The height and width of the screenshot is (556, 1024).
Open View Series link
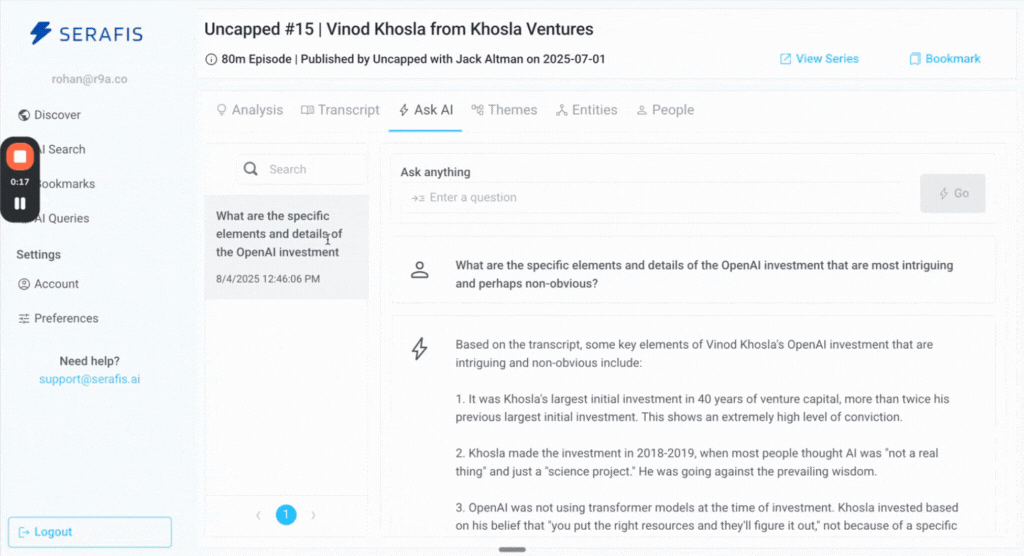(819, 59)
